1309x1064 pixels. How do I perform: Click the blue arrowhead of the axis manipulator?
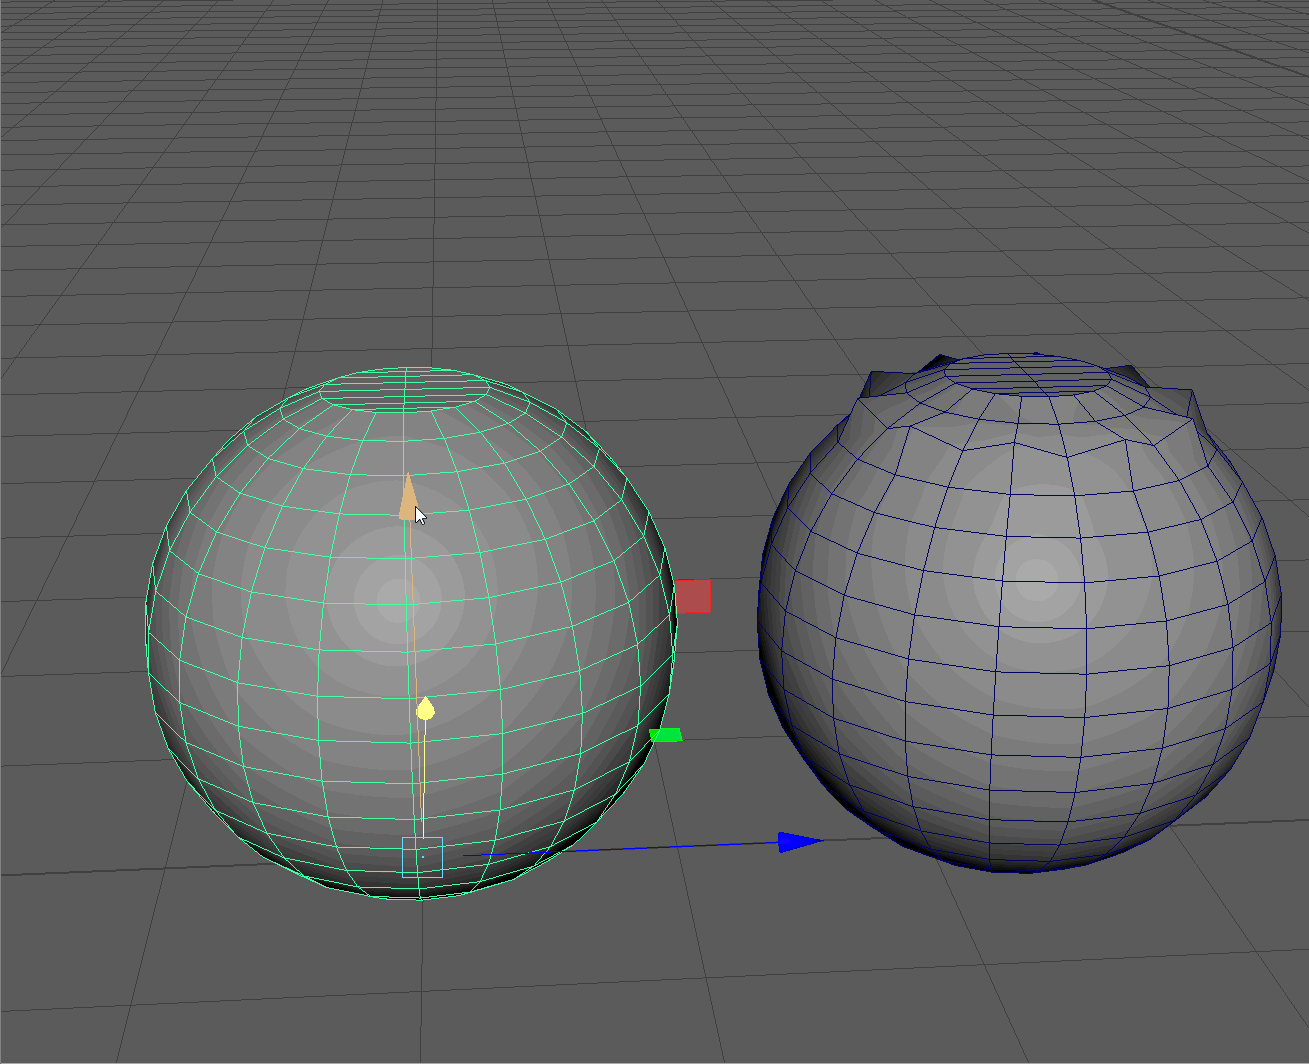(x=798, y=842)
